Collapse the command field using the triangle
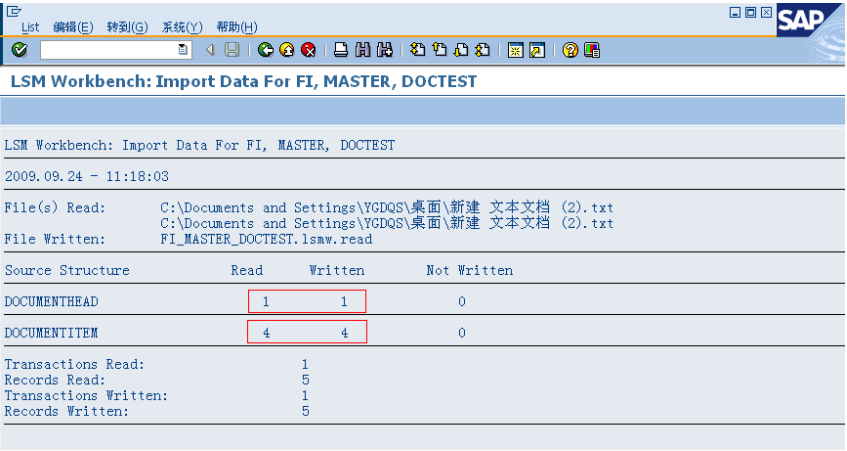The width and height of the screenshot is (847, 451). 210,50
